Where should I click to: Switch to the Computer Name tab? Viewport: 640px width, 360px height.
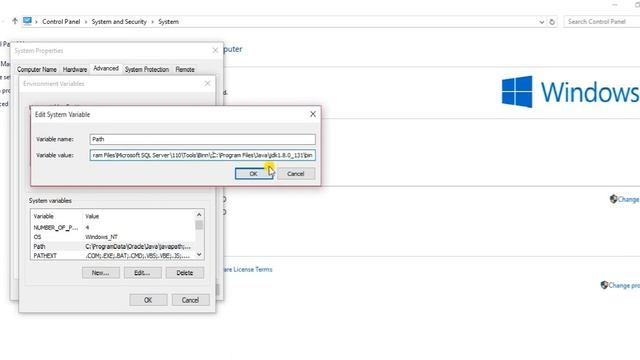coord(37,69)
